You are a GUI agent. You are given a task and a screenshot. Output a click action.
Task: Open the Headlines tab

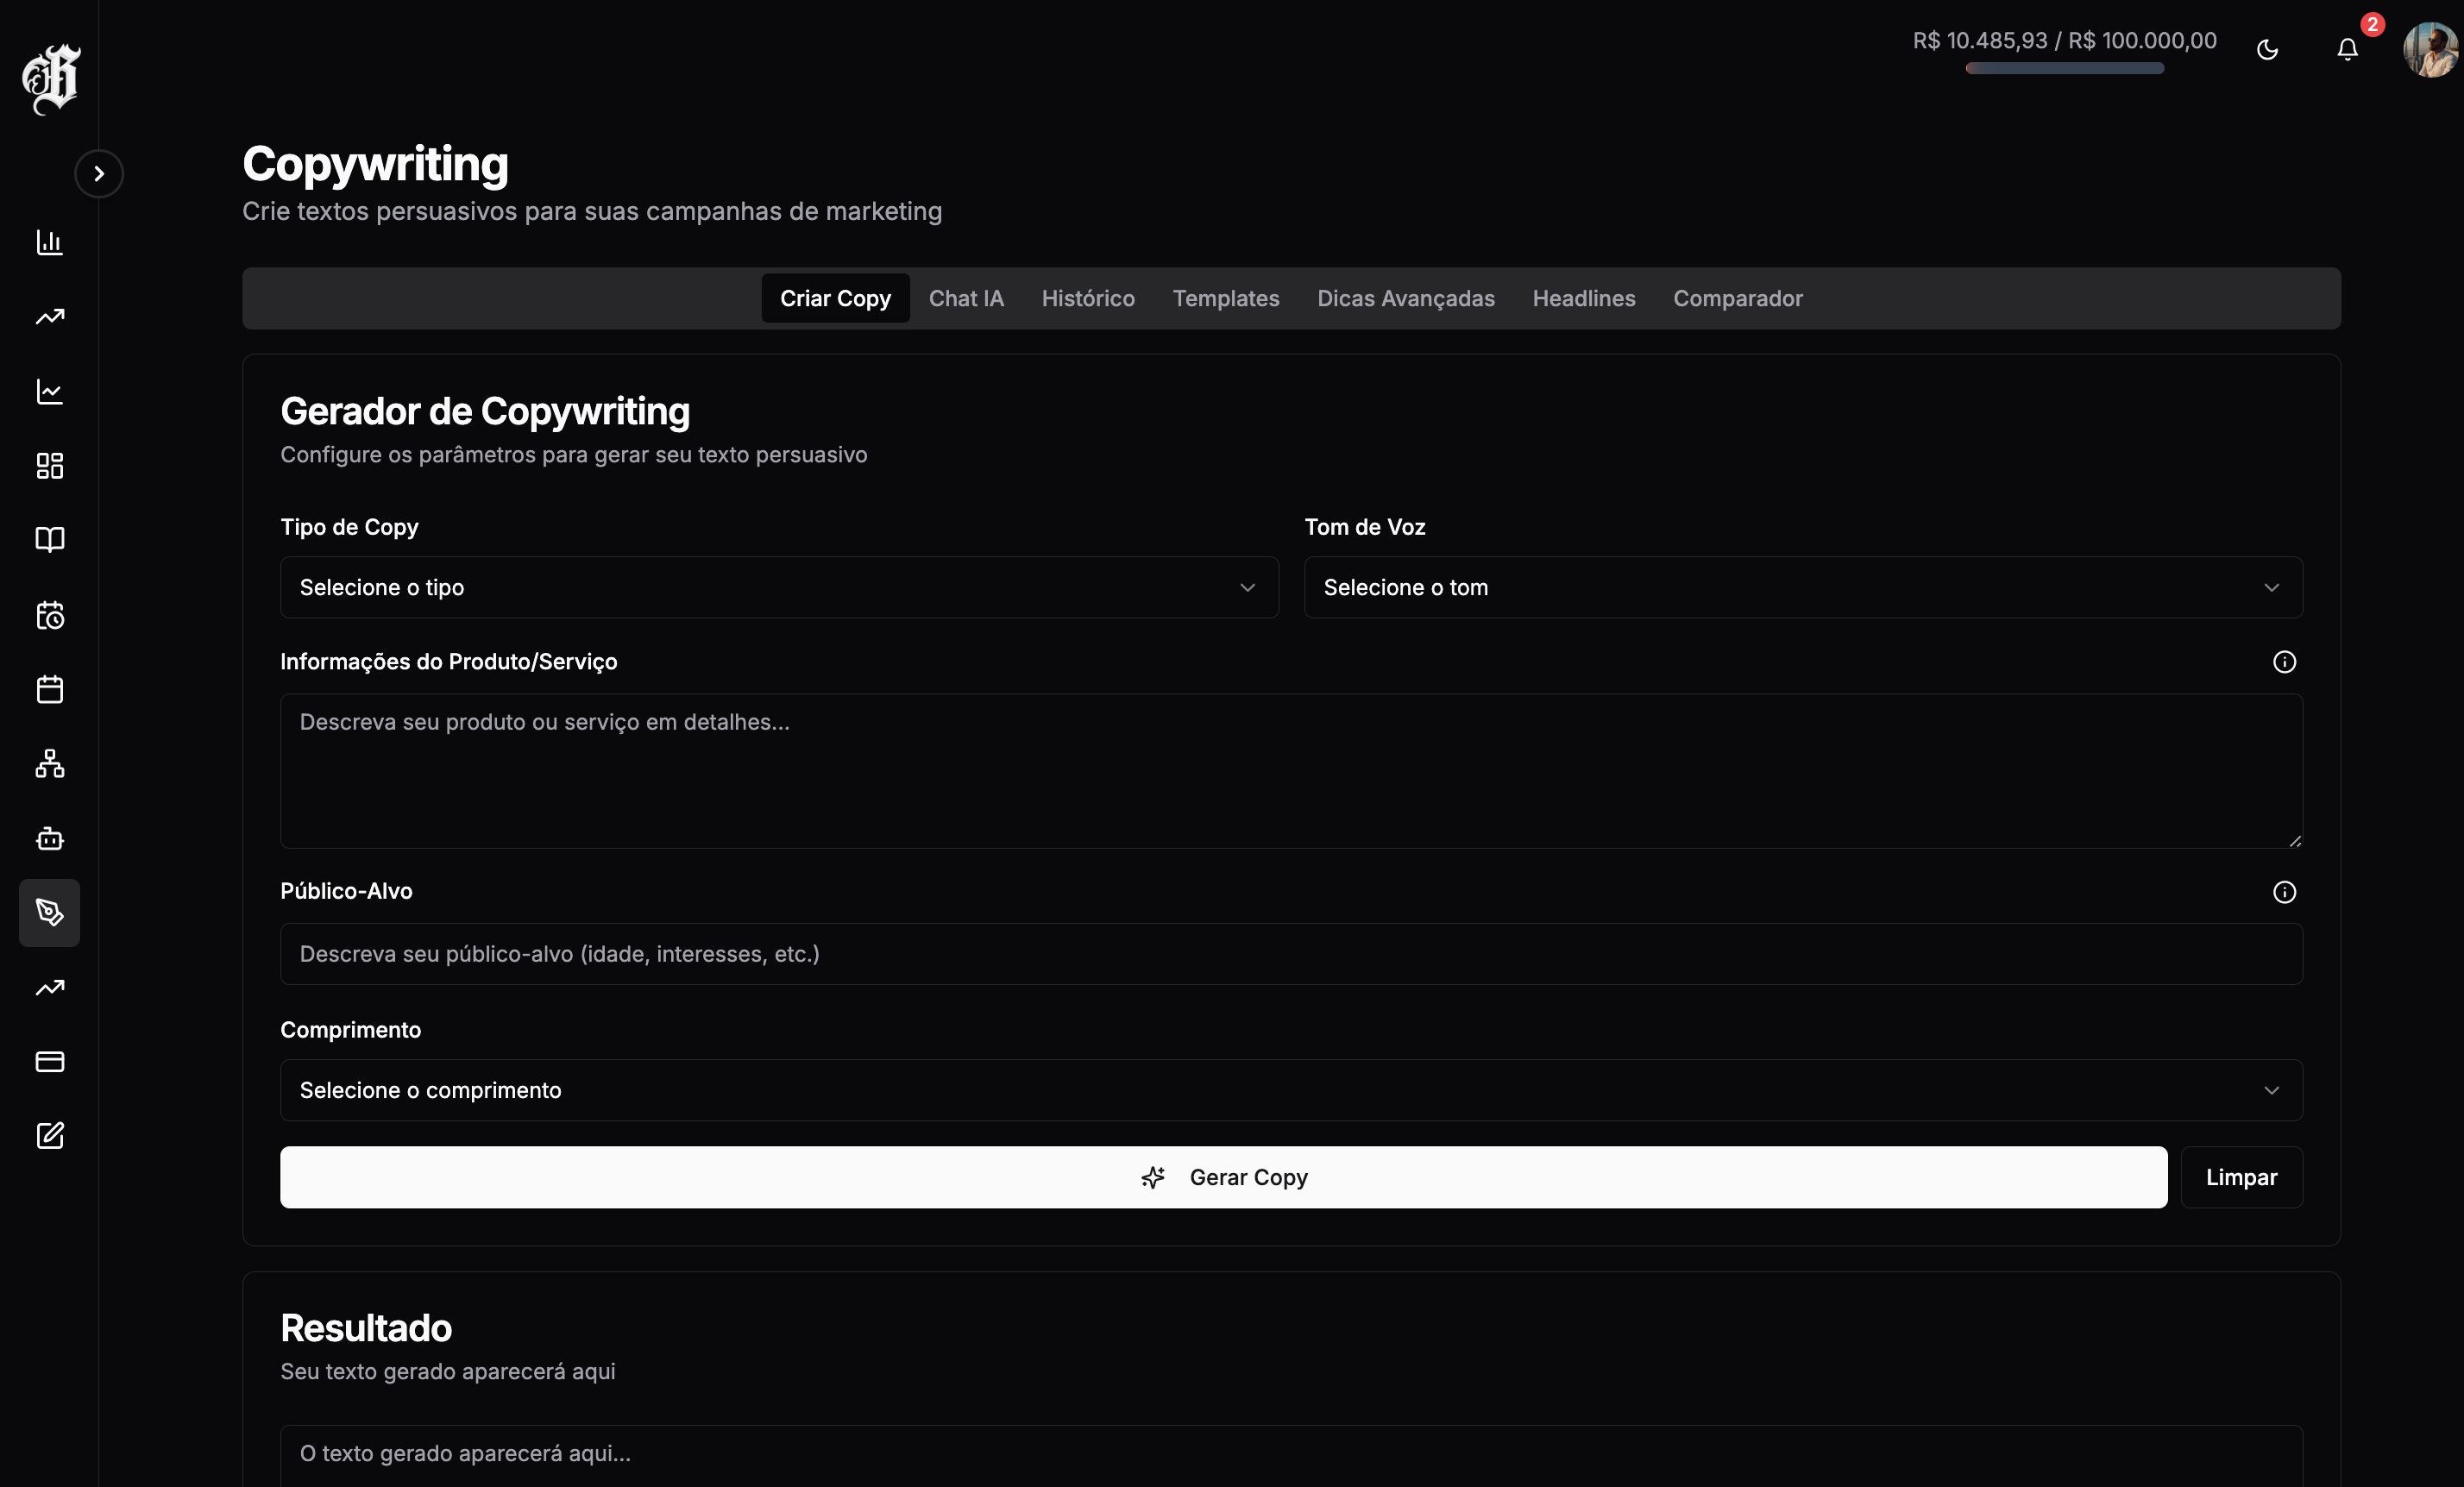[x=1583, y=298]
